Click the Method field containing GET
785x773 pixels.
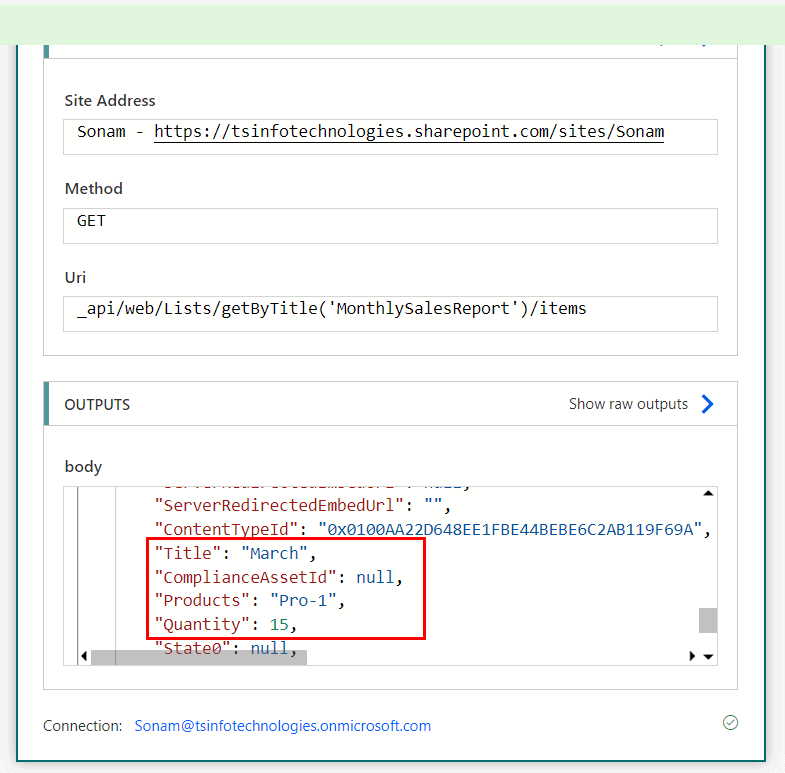(390, 226)
